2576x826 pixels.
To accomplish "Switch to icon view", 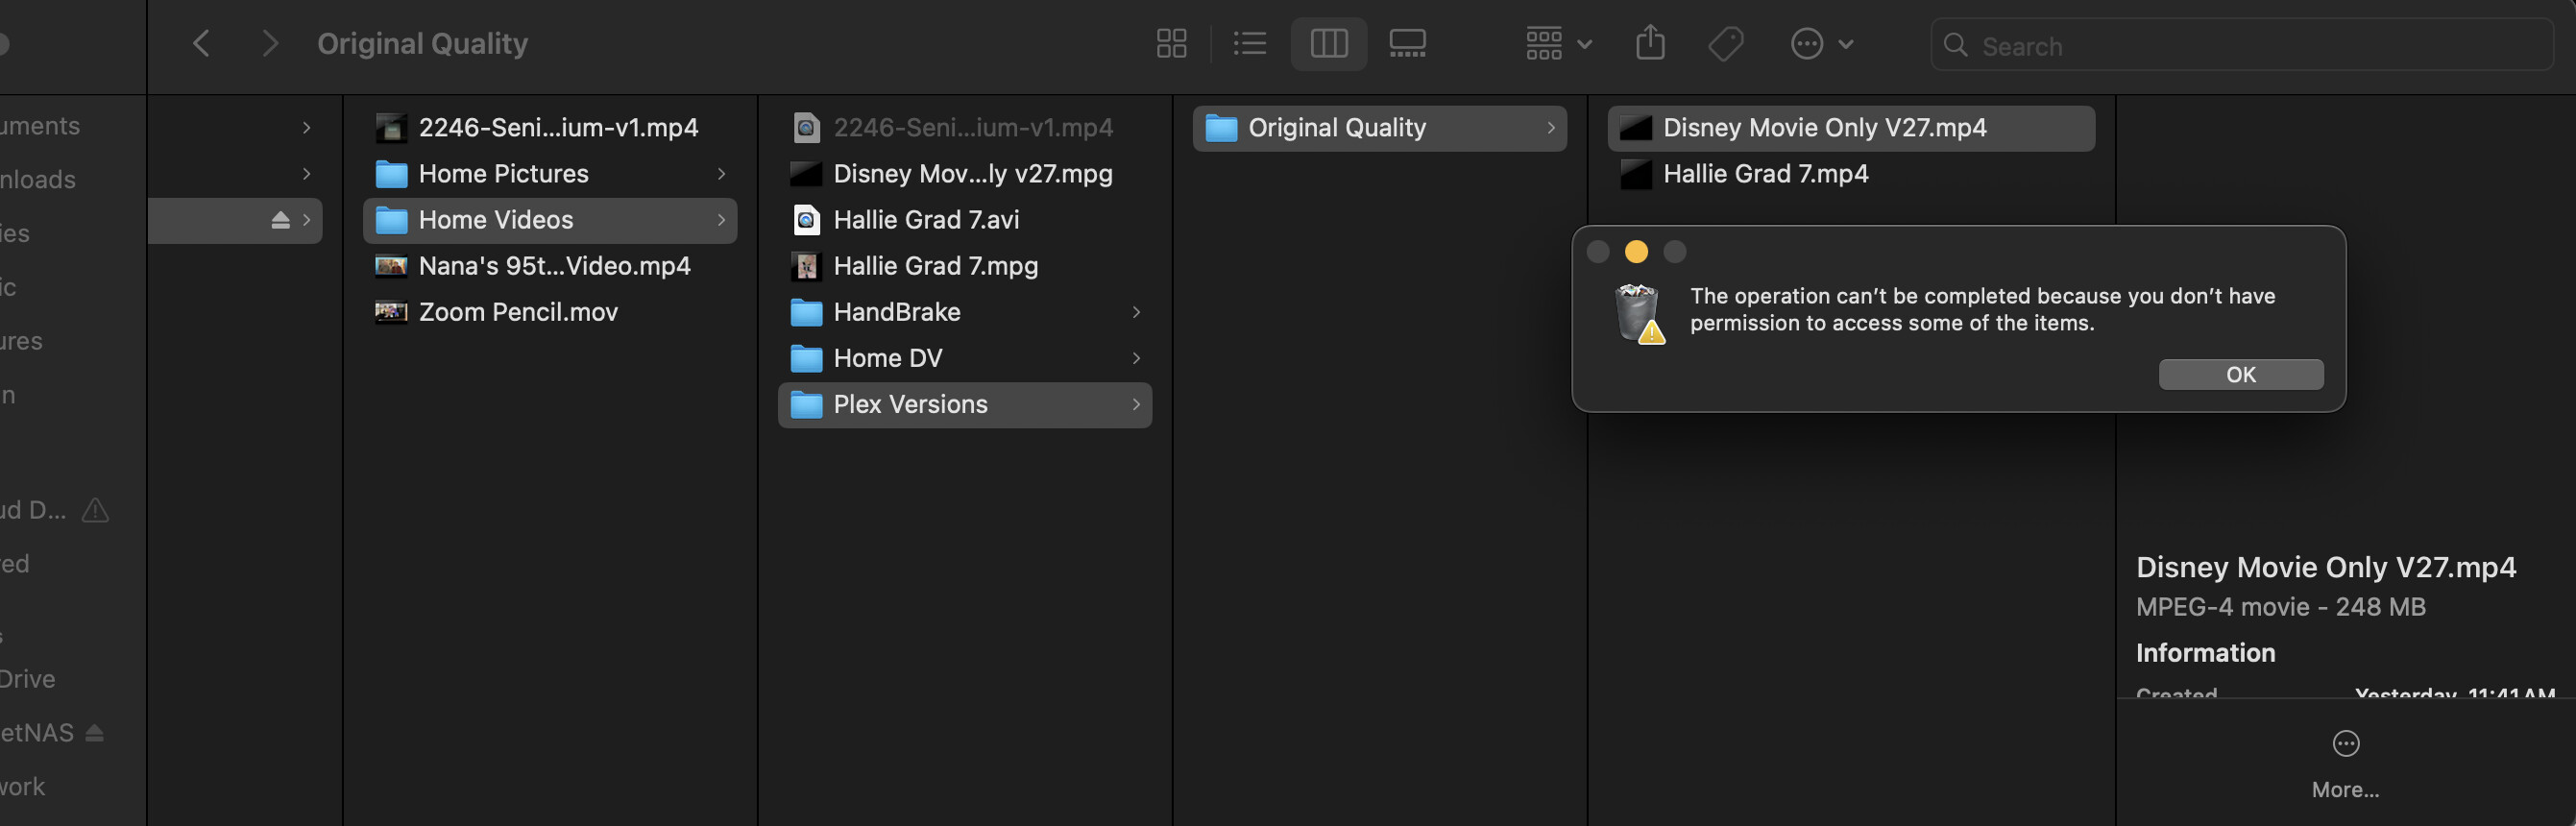I will pyautogui.click(x=1171, y=44).
